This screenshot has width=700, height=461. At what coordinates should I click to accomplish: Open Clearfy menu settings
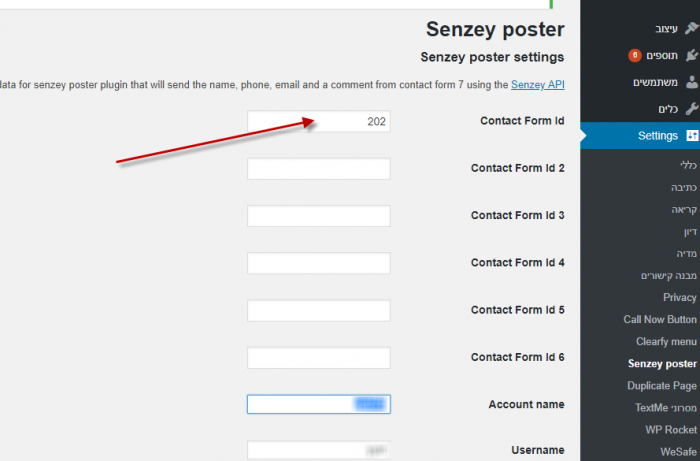tap(666, 342)
